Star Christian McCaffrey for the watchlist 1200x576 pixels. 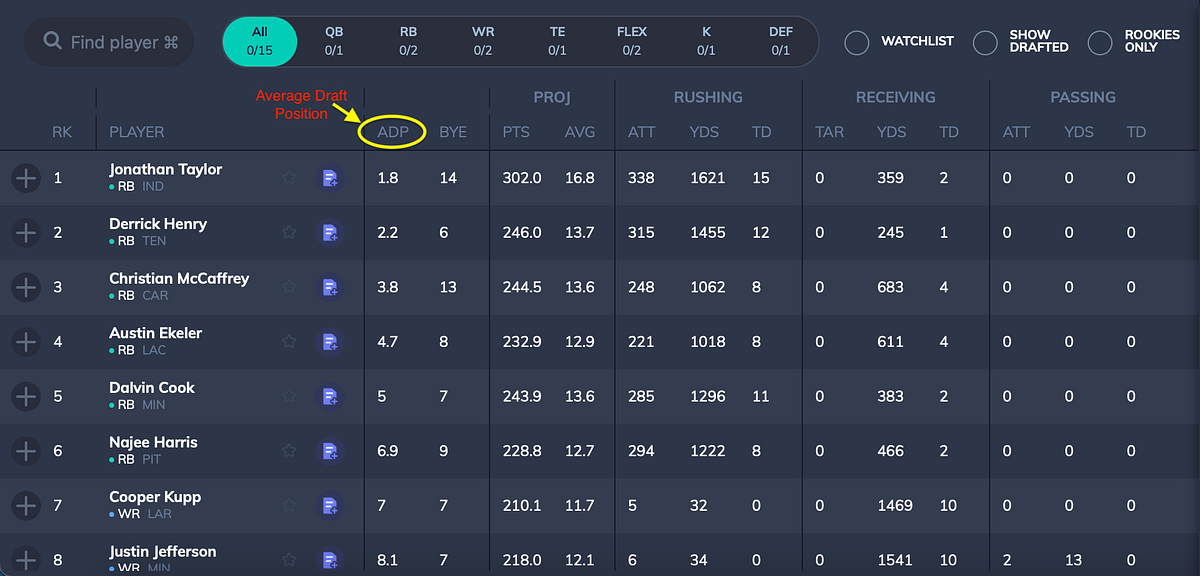tap(289, 287)
